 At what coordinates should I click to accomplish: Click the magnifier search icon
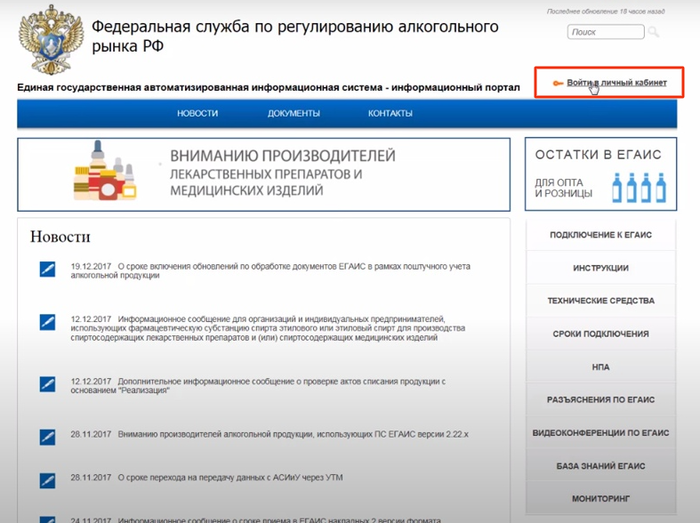coord(654,32)
